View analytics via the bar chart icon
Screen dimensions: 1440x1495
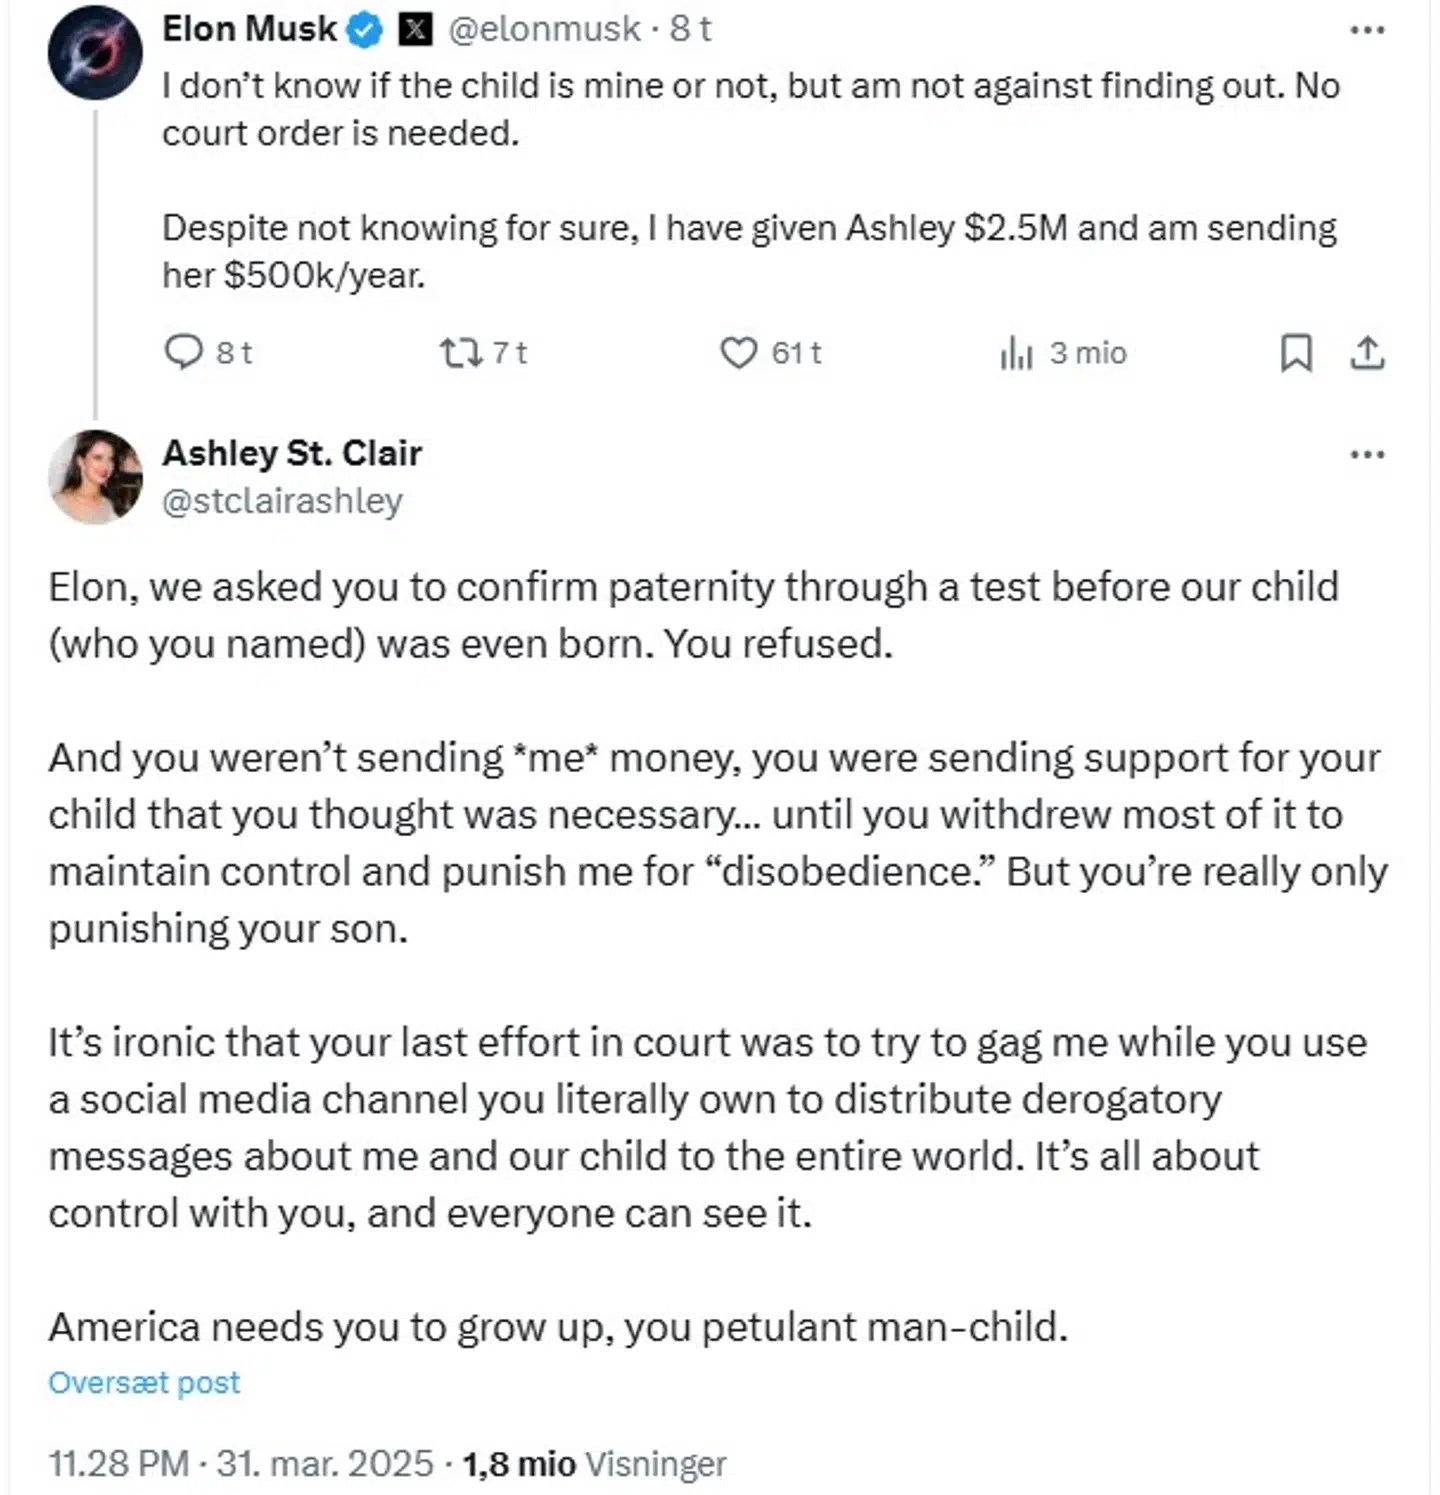point(1018,353)
